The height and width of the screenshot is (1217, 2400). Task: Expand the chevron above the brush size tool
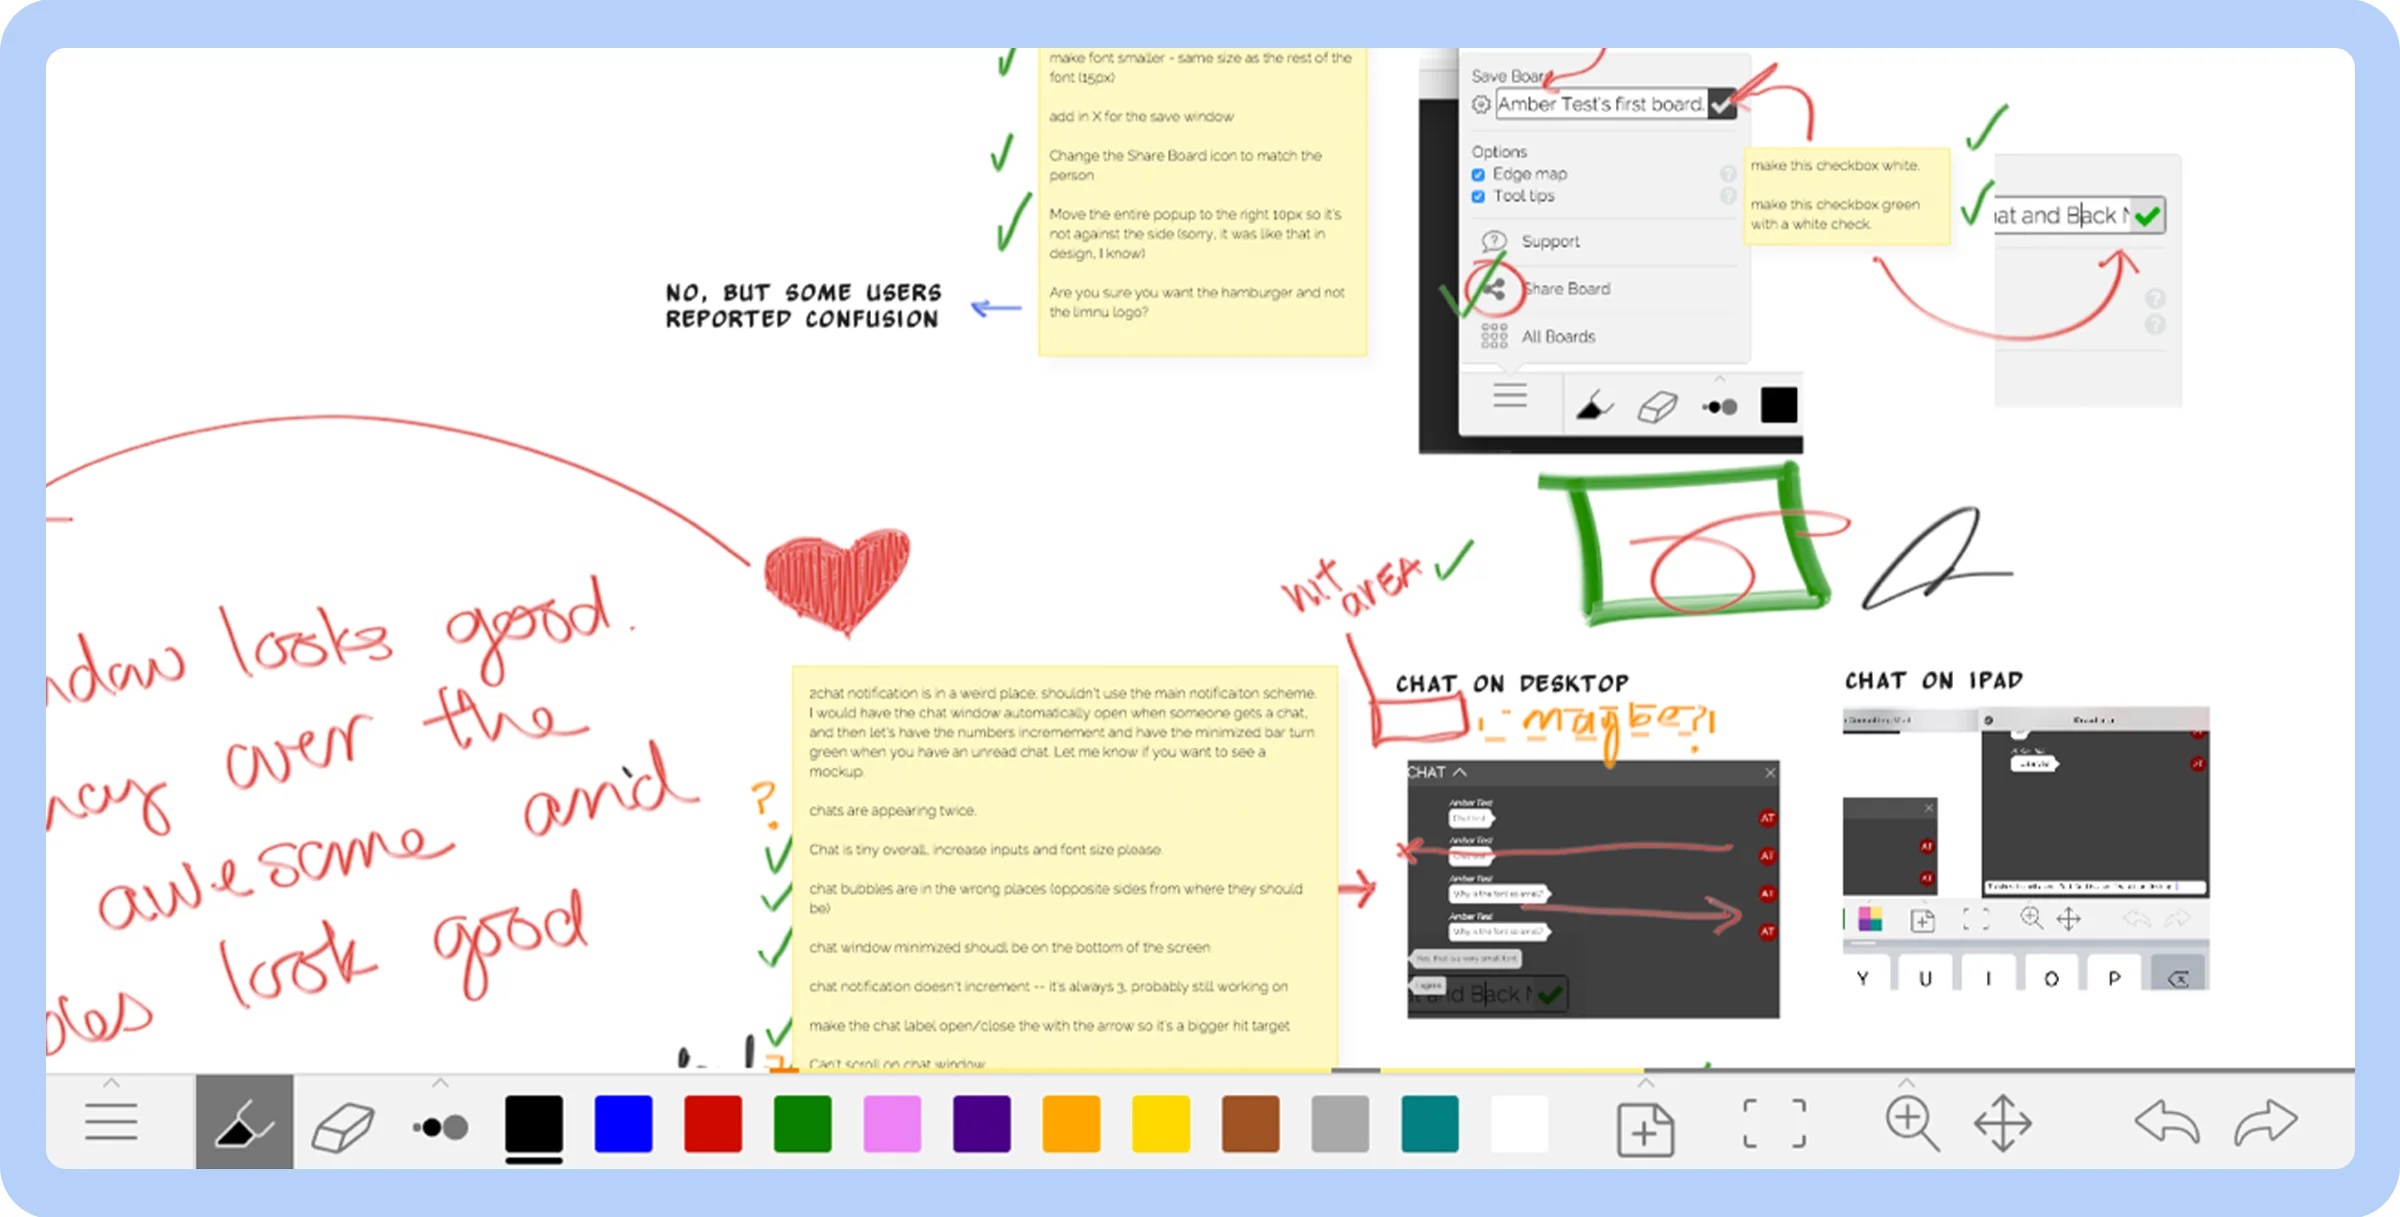click(x=440, y=1082)
